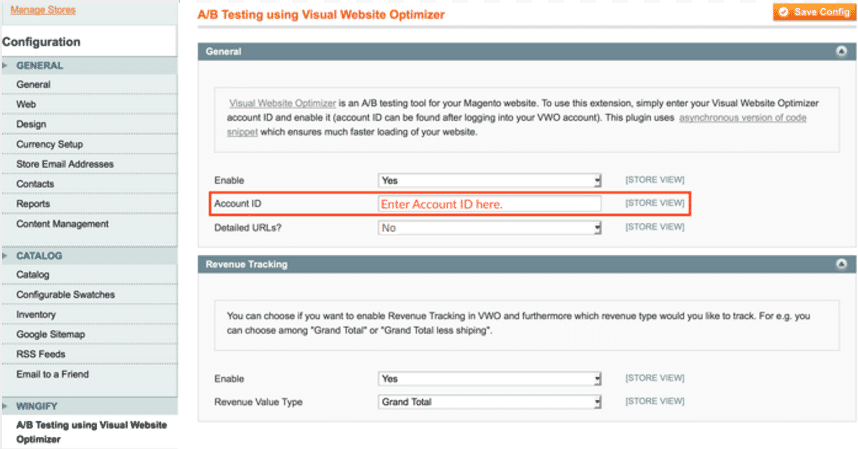
Task: Click the Configuration sidebar heading
Action: pyautogui.click(x=41, y=42)
